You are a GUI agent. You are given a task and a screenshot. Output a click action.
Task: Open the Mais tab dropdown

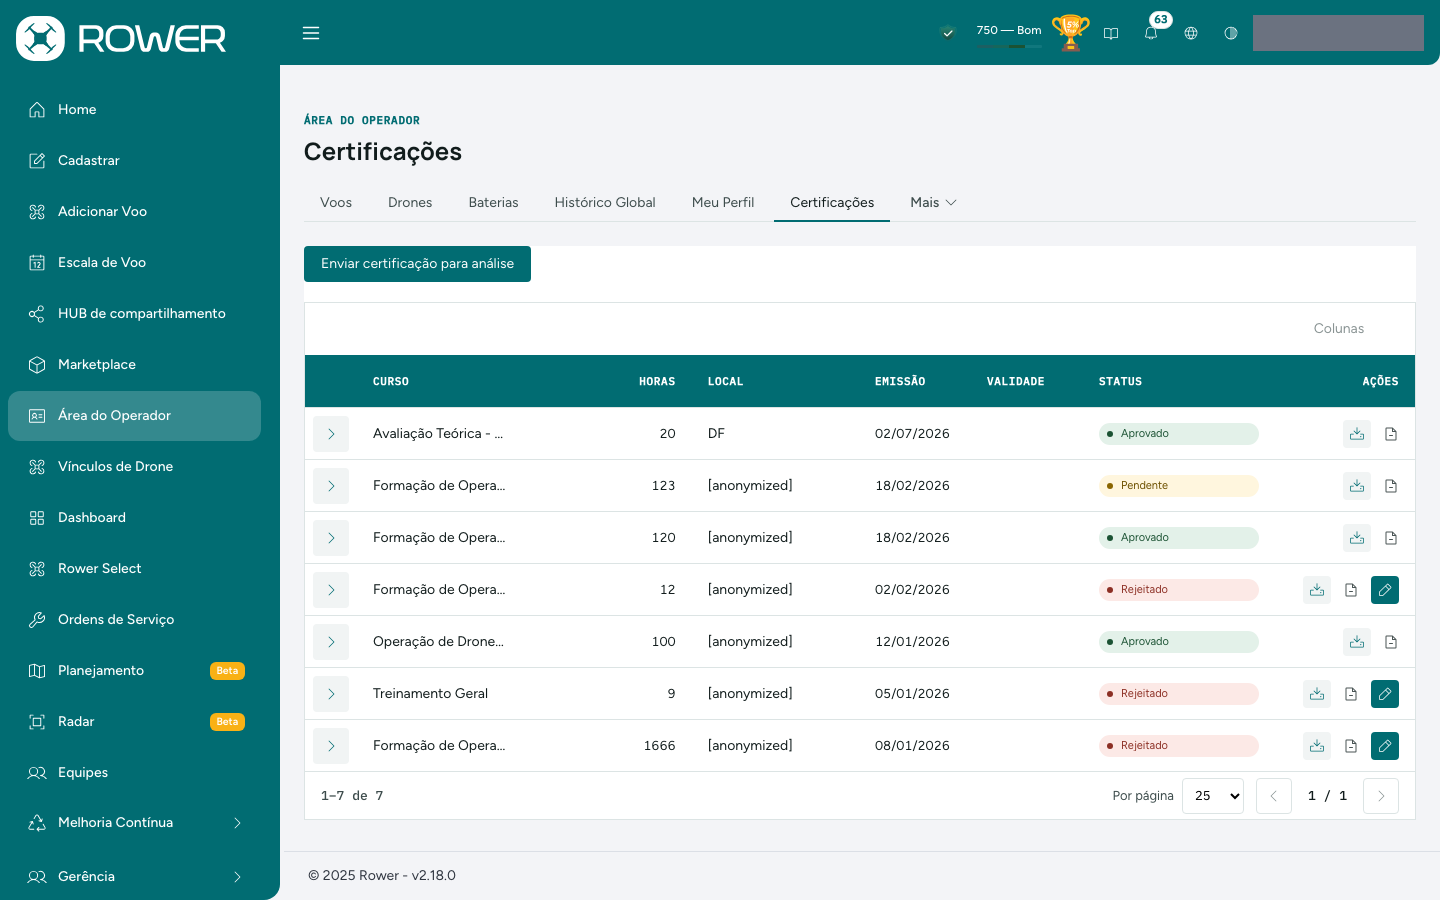coord(933,202)
